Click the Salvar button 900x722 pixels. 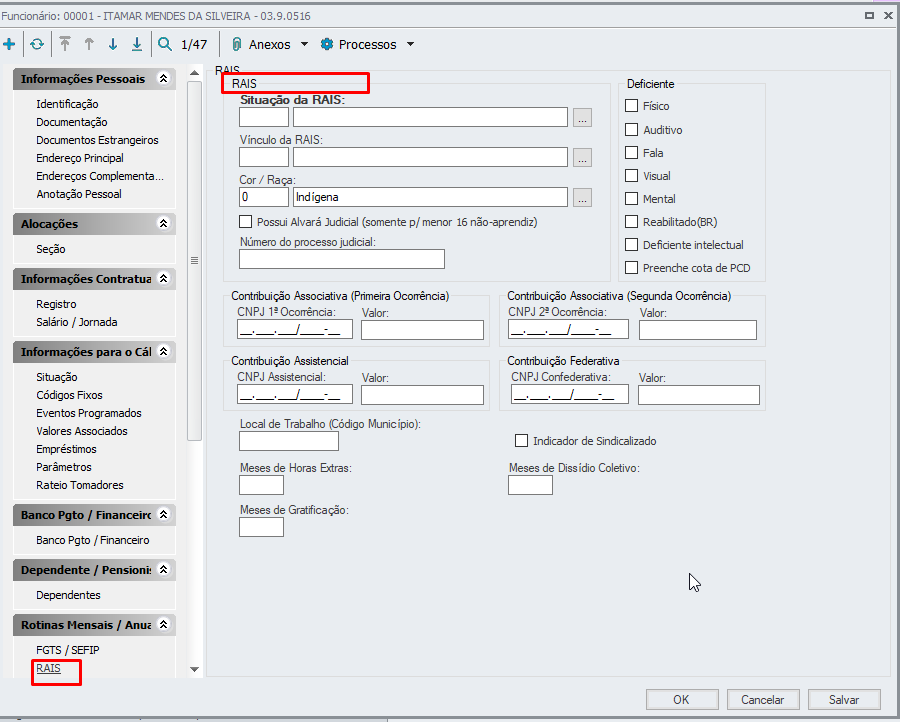tap(844, 700)
